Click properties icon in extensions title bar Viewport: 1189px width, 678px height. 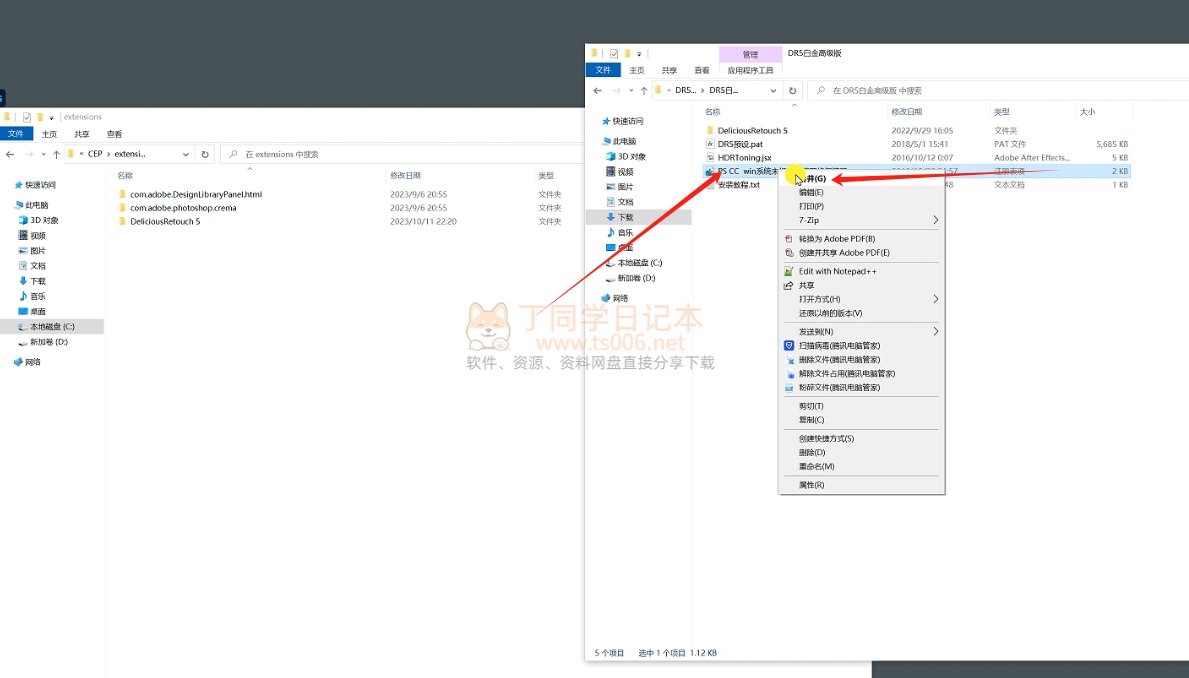(27, 117)
